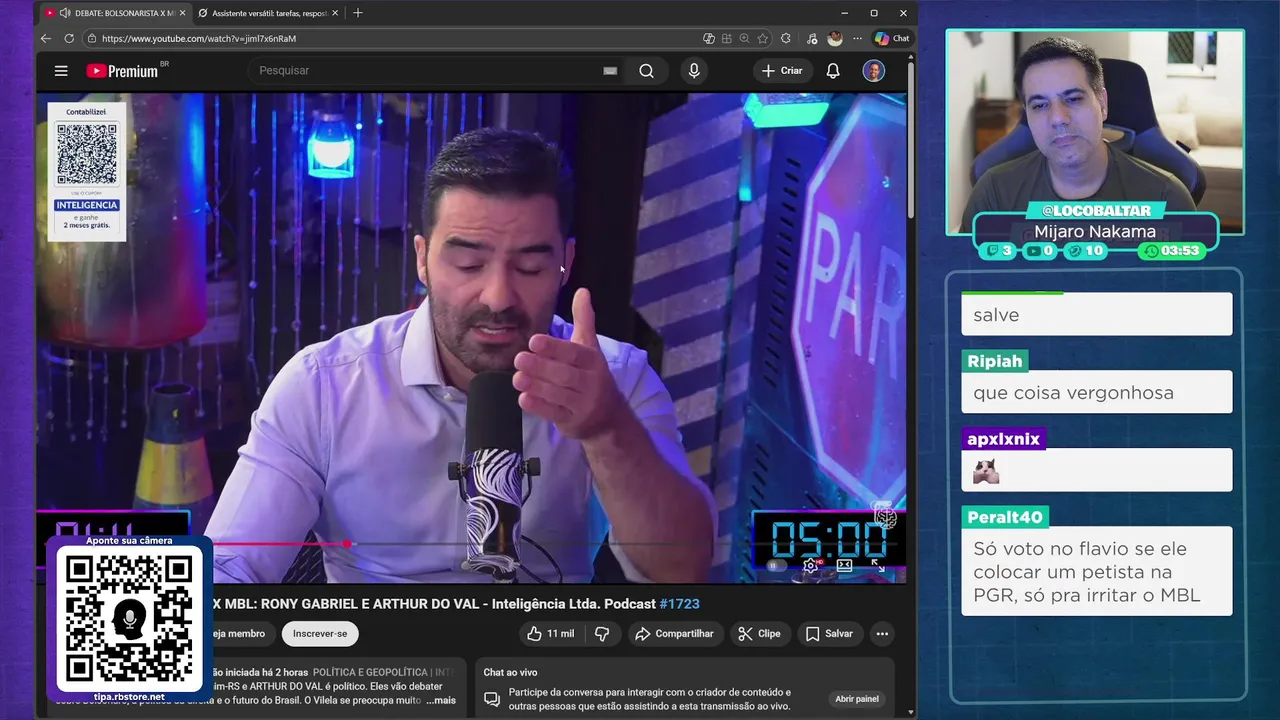Open the browser profile avatar
The height and width of the screenshot is (720, 1280).
[835, 38]
